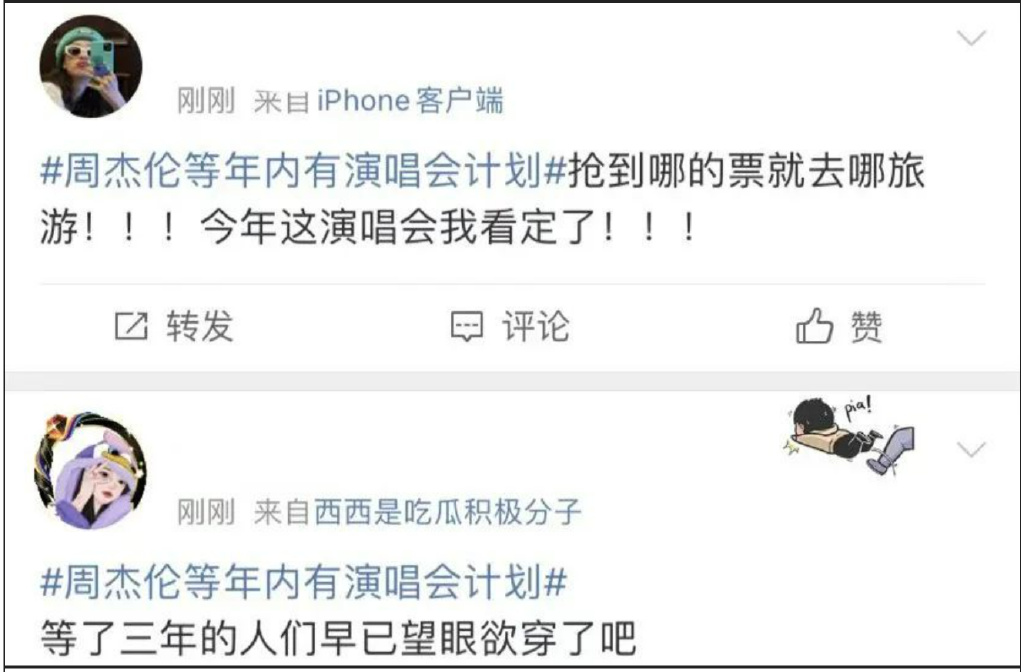Tap the 赞 text label
The width and height of the screenshot is (1024, 672).
click(866, 326)
